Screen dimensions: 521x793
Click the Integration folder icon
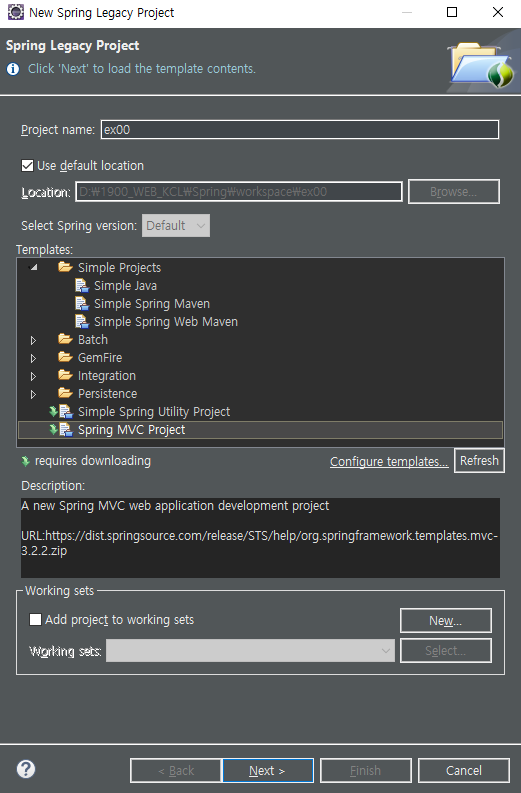65,375
